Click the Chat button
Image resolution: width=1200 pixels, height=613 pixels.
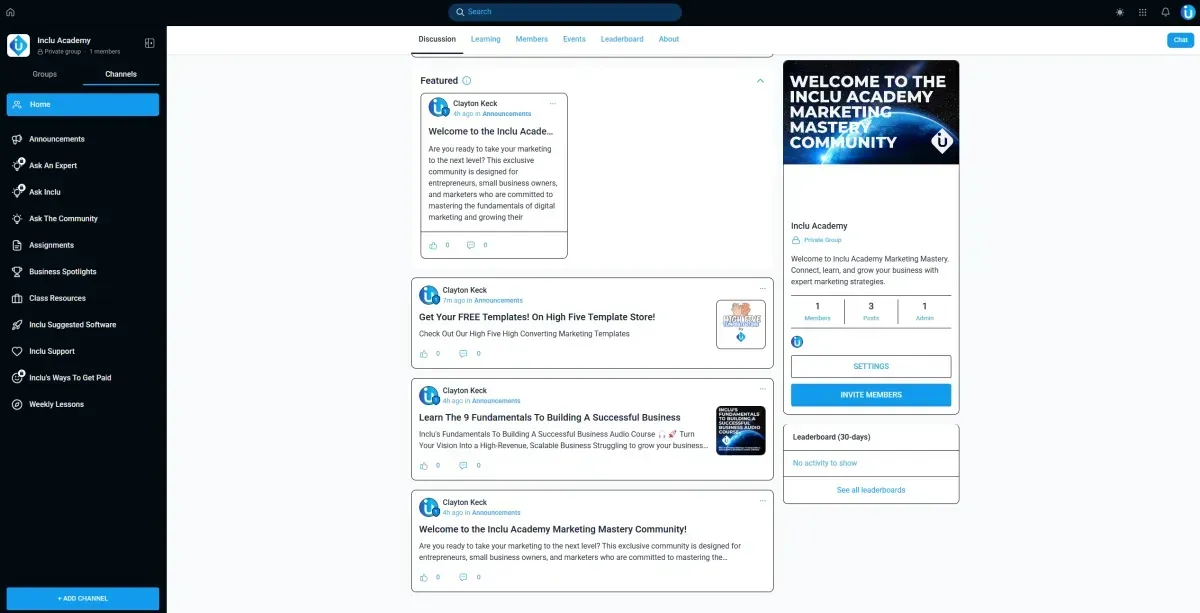coord(1181,40)
